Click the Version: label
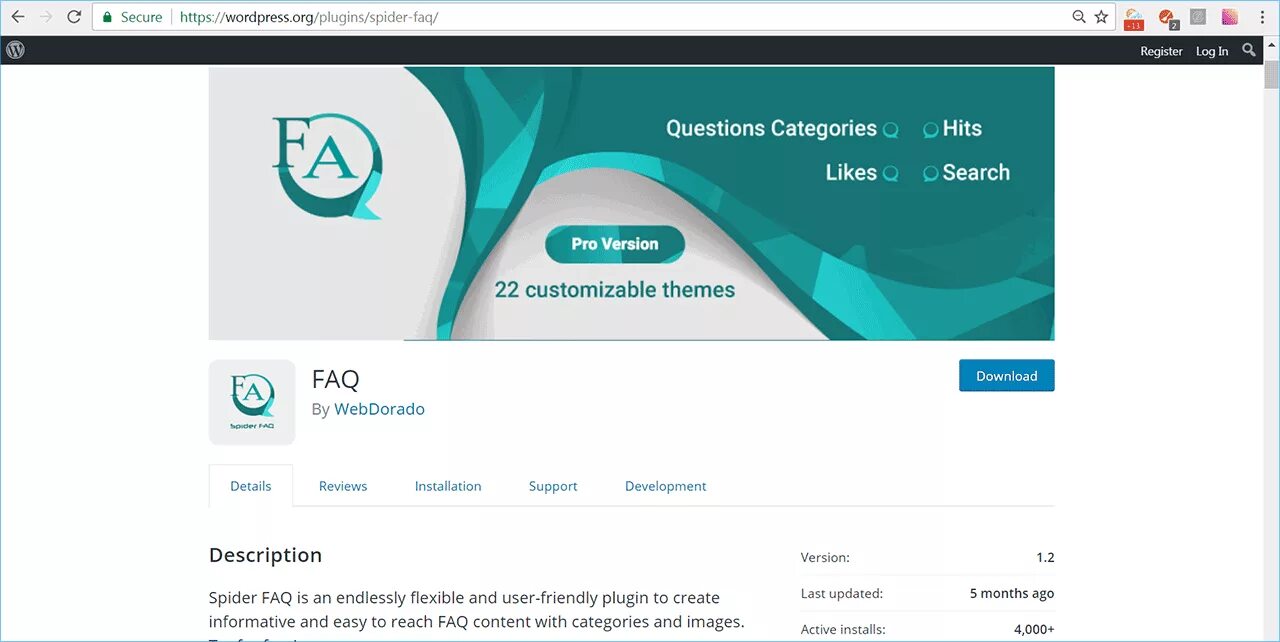This screenshot has height=642, width=1280. tap(825, 557)
